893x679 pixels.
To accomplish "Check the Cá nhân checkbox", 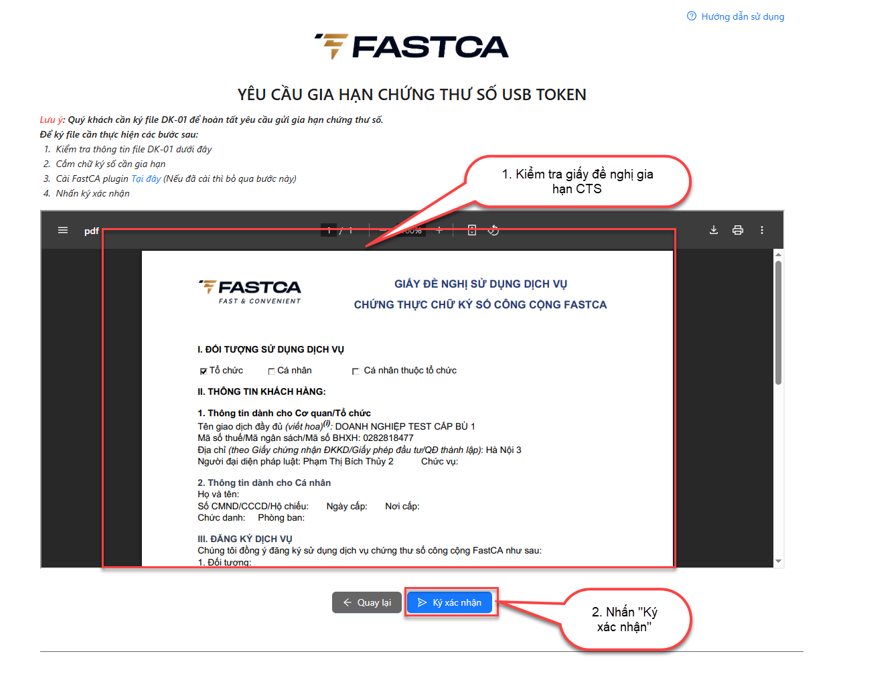I will pyautogui.click(x=271, y=371).
